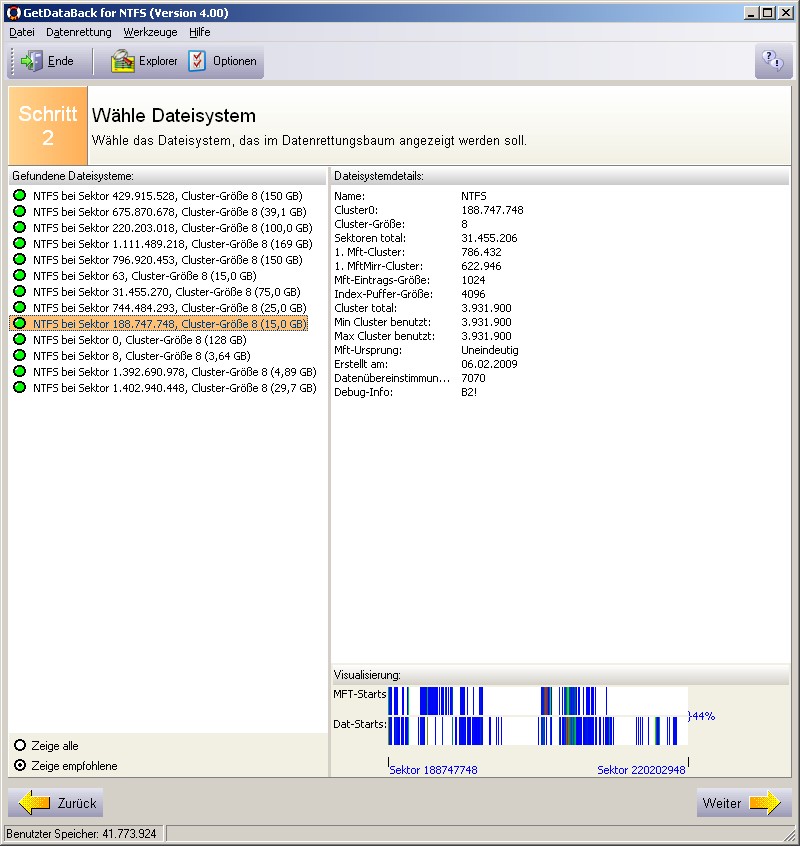Click the green dot for sector 429.915.528
The width and height of the screenshot is (800, 846).
click(x=19, y=195)
